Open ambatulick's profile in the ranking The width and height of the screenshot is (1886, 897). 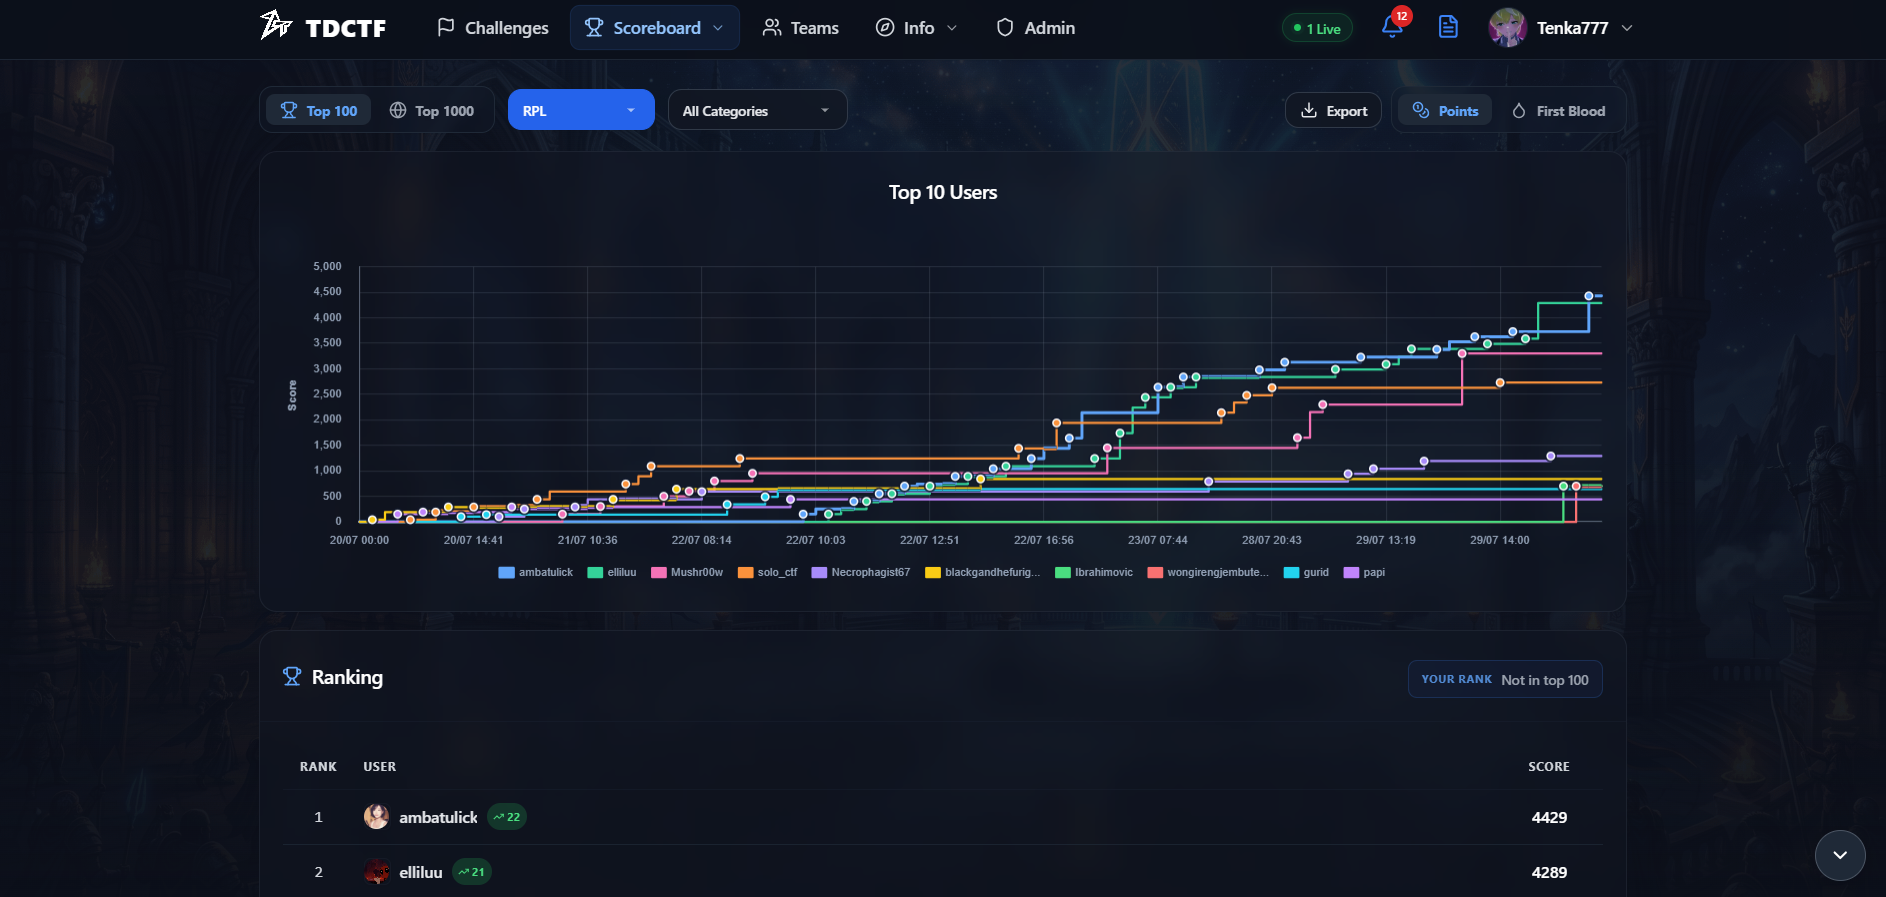point(438,817)
